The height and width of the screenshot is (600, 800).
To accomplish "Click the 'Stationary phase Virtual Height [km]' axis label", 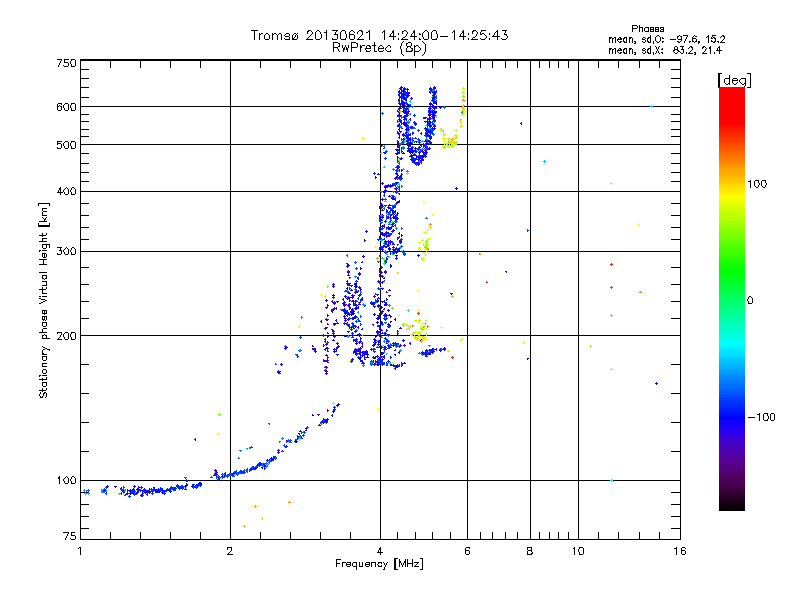I will click(x=44, y=300).
